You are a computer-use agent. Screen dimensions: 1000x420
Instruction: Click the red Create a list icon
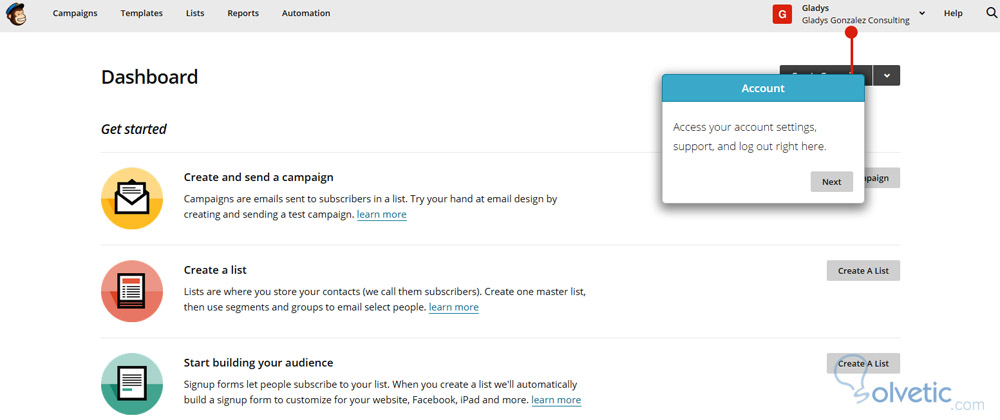coord(132,291)
